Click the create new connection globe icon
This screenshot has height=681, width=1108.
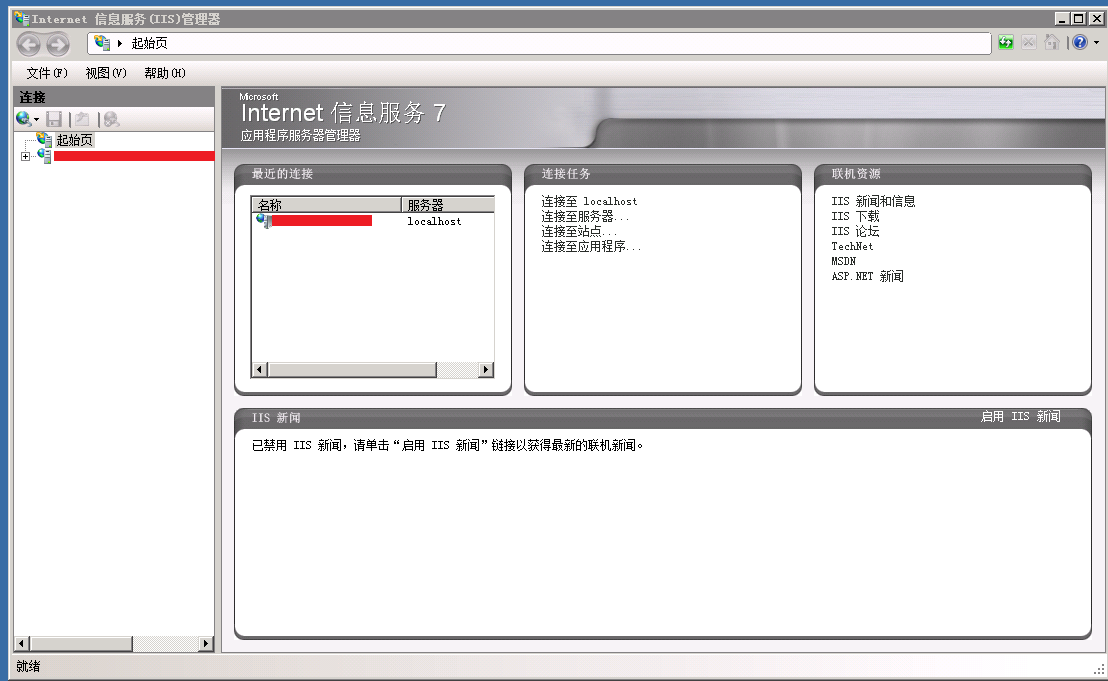[x=24, y=119]
